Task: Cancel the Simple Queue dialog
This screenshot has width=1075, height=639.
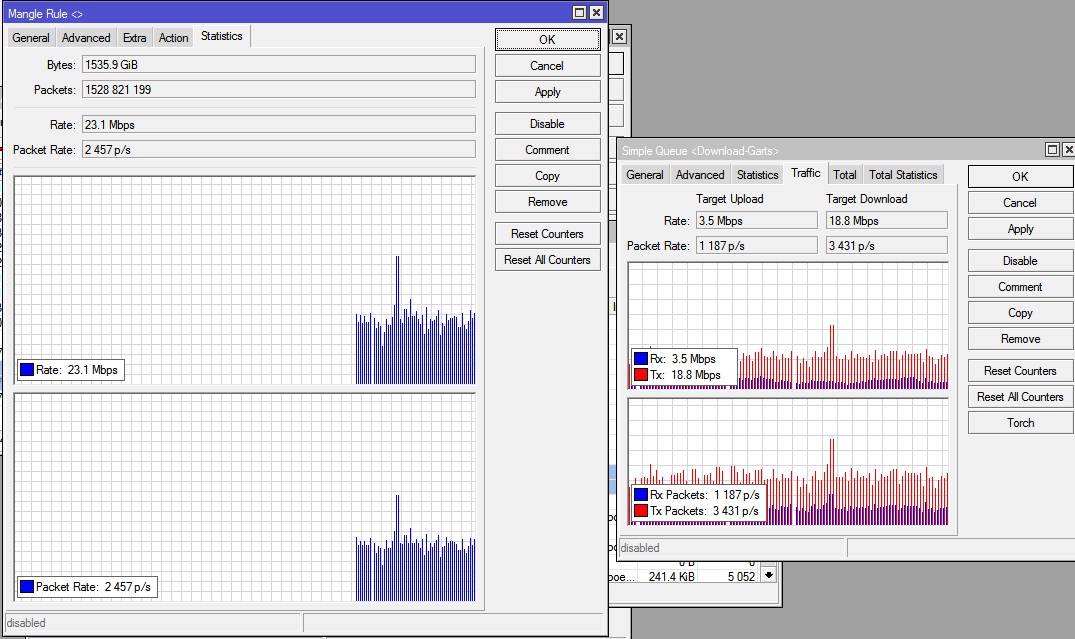Action: click(1020, 203)
